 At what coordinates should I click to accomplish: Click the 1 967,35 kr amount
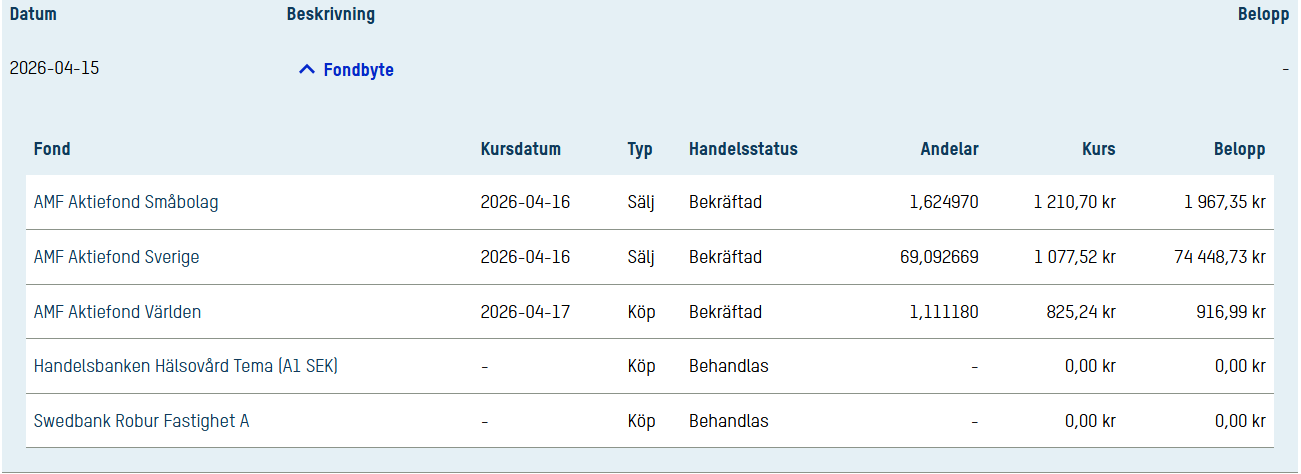(x=1224, y=202)
